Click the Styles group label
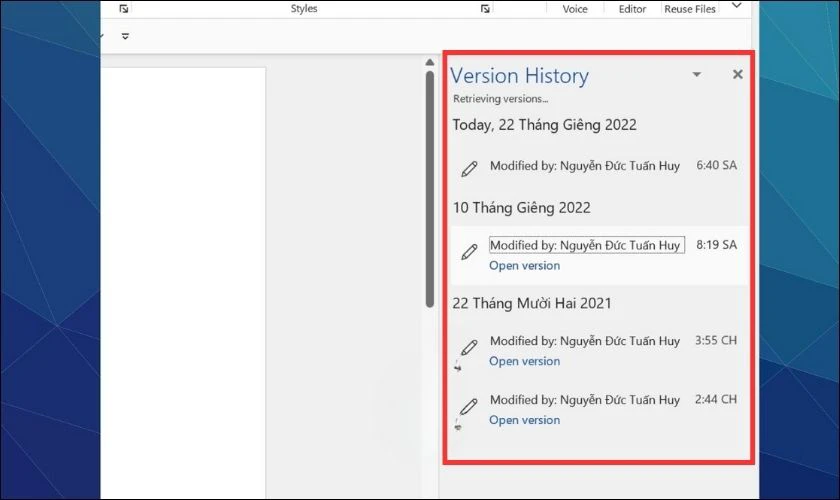This screenshot has width=840, height=500. [x=304, y=9]
